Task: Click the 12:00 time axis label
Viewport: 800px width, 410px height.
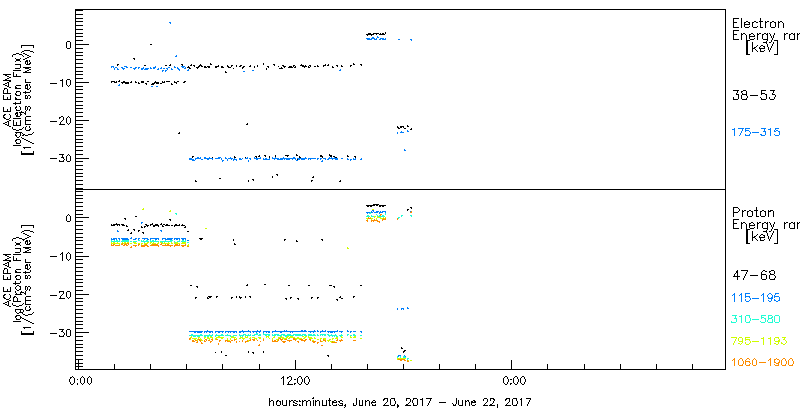Action: tap(295, 380)
